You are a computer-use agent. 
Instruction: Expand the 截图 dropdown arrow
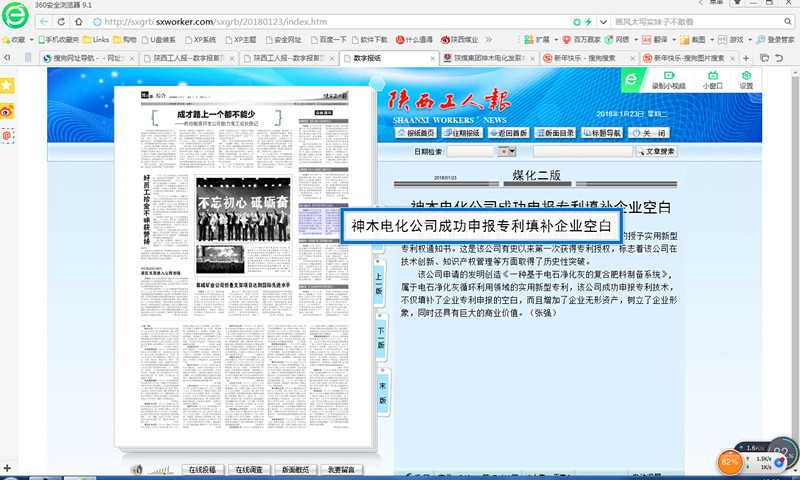pyautogui.click(x=712, y=39)
